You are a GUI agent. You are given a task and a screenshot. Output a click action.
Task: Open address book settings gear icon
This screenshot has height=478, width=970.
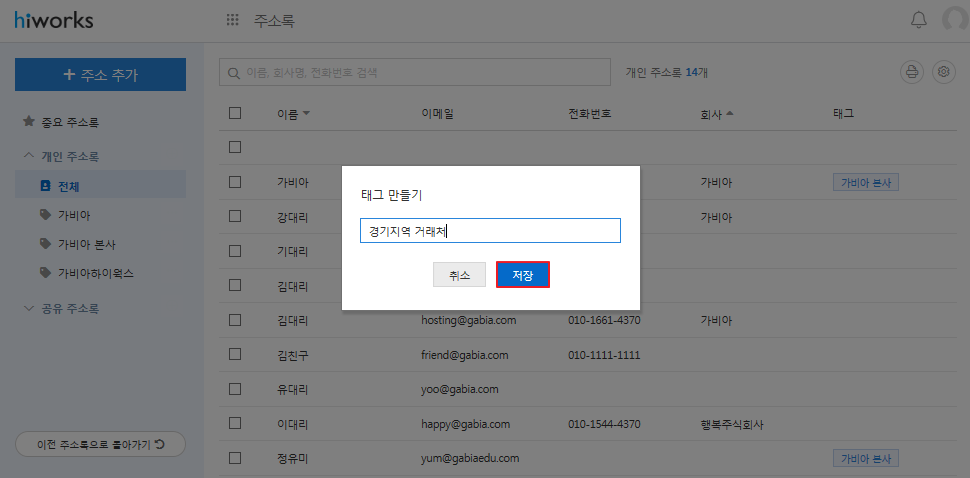(943, 72)
